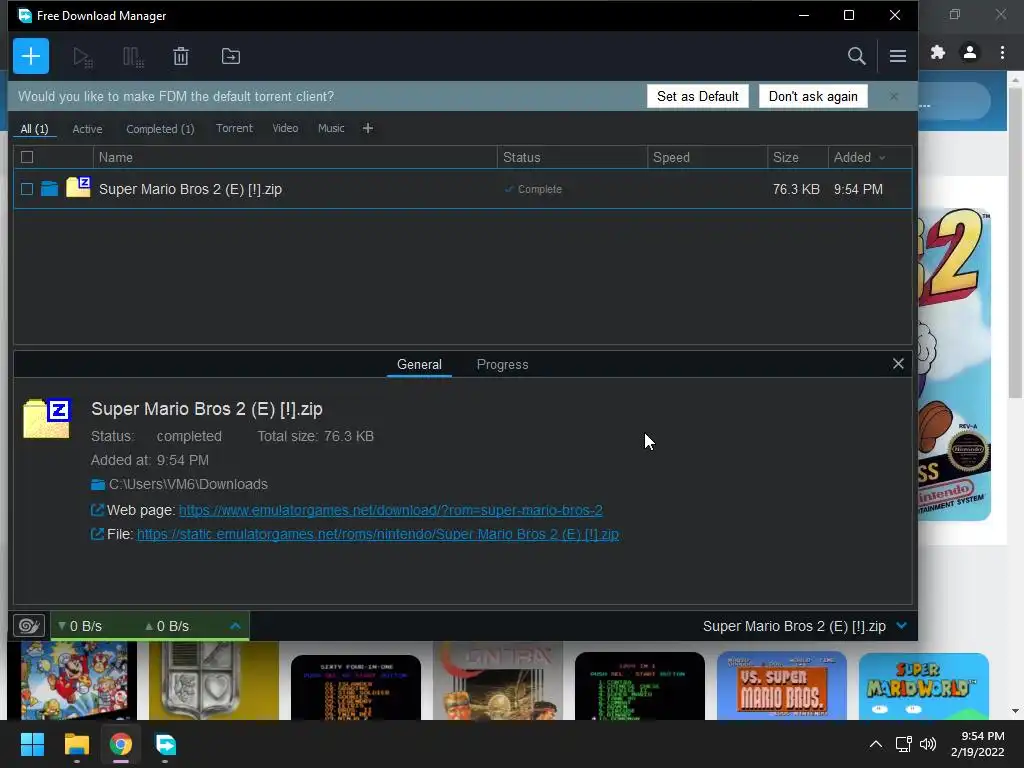Close the download details panel

(898, 364)
